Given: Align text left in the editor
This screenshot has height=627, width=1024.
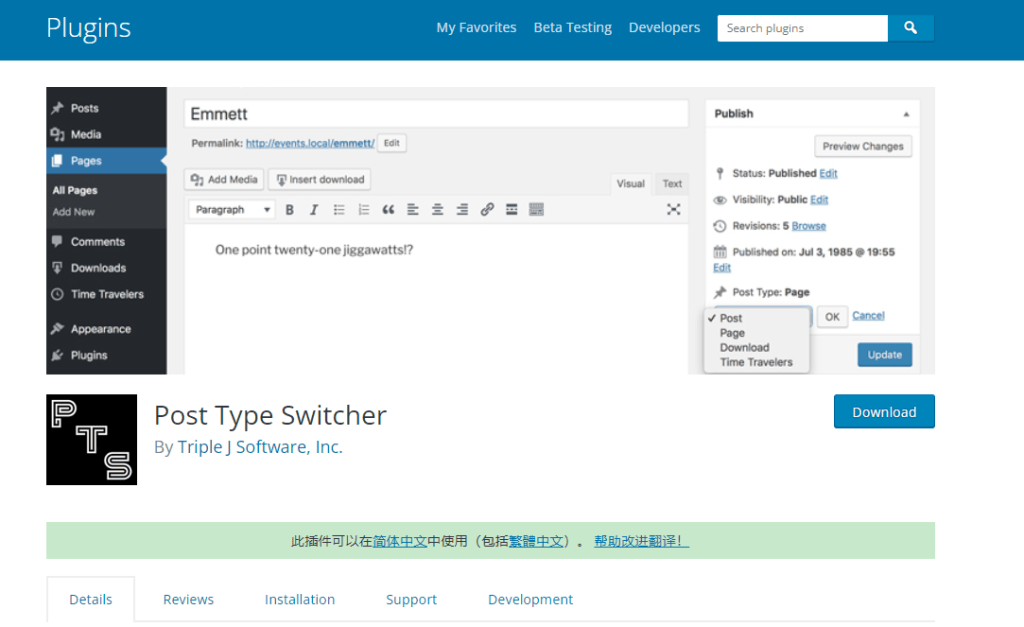Looking at the screenshot, I should coord(413,210).
